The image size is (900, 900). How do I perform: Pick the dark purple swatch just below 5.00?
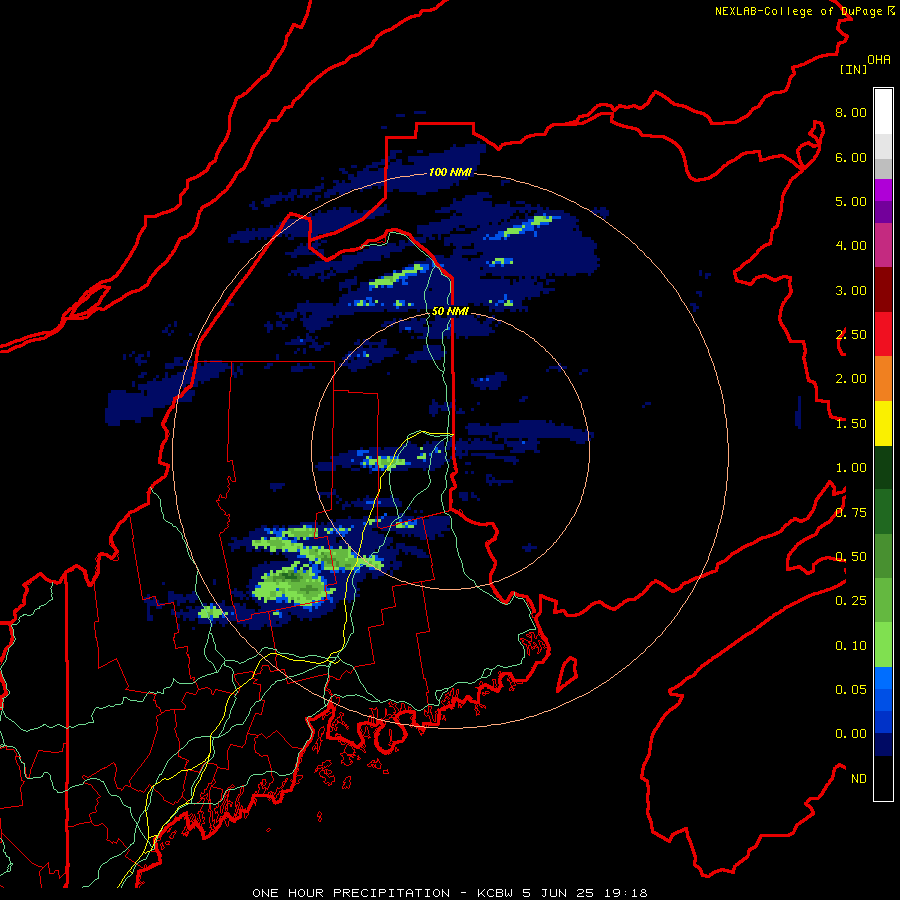(883, 212)
